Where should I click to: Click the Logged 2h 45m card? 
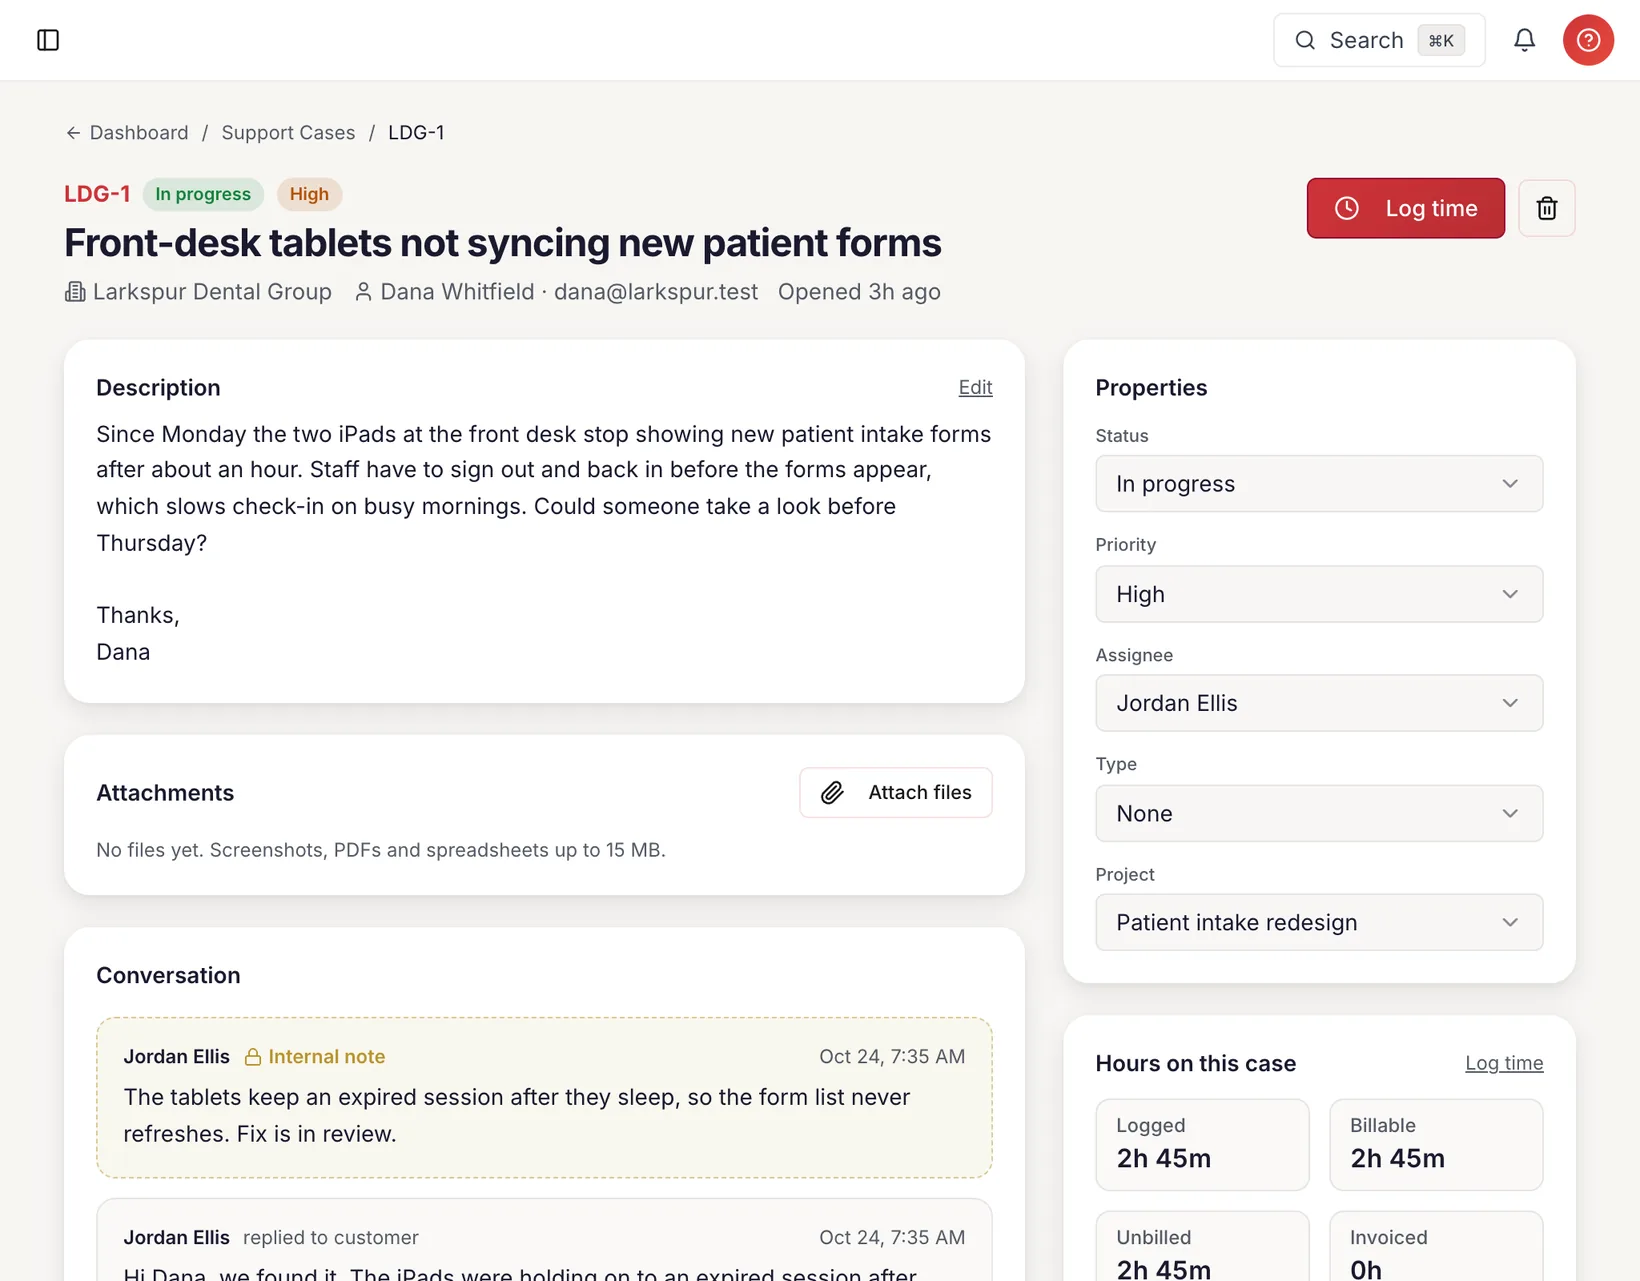(1202, 1145)
